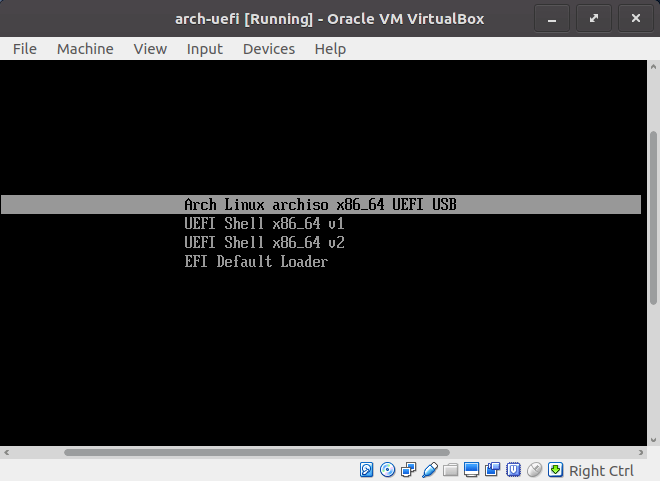Click the CPU virtualization status icon

click(x=514, y=470)
